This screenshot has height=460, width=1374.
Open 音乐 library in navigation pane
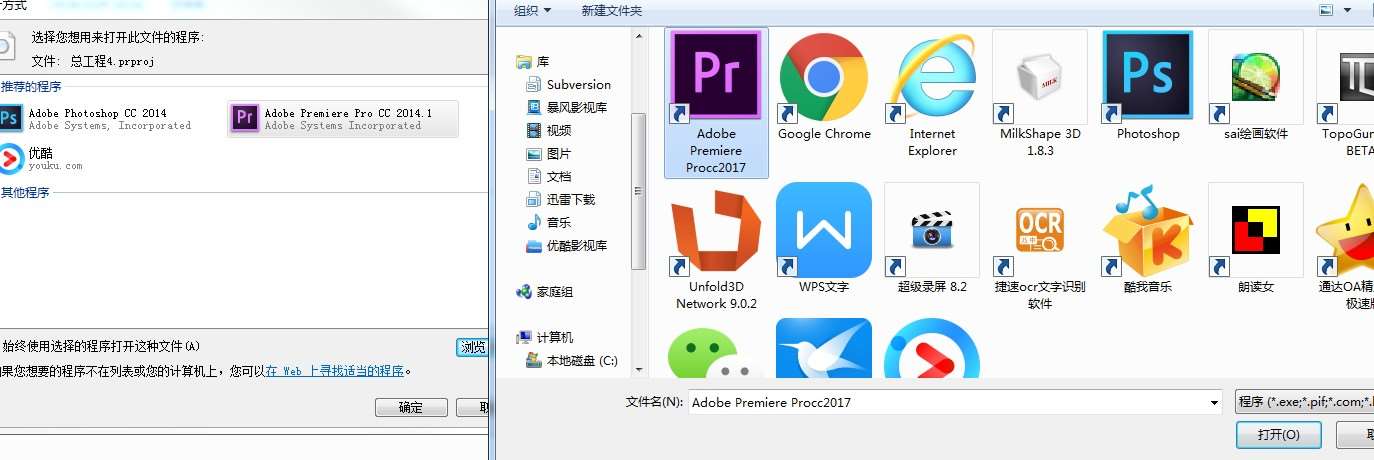click(x=549, y=223)
